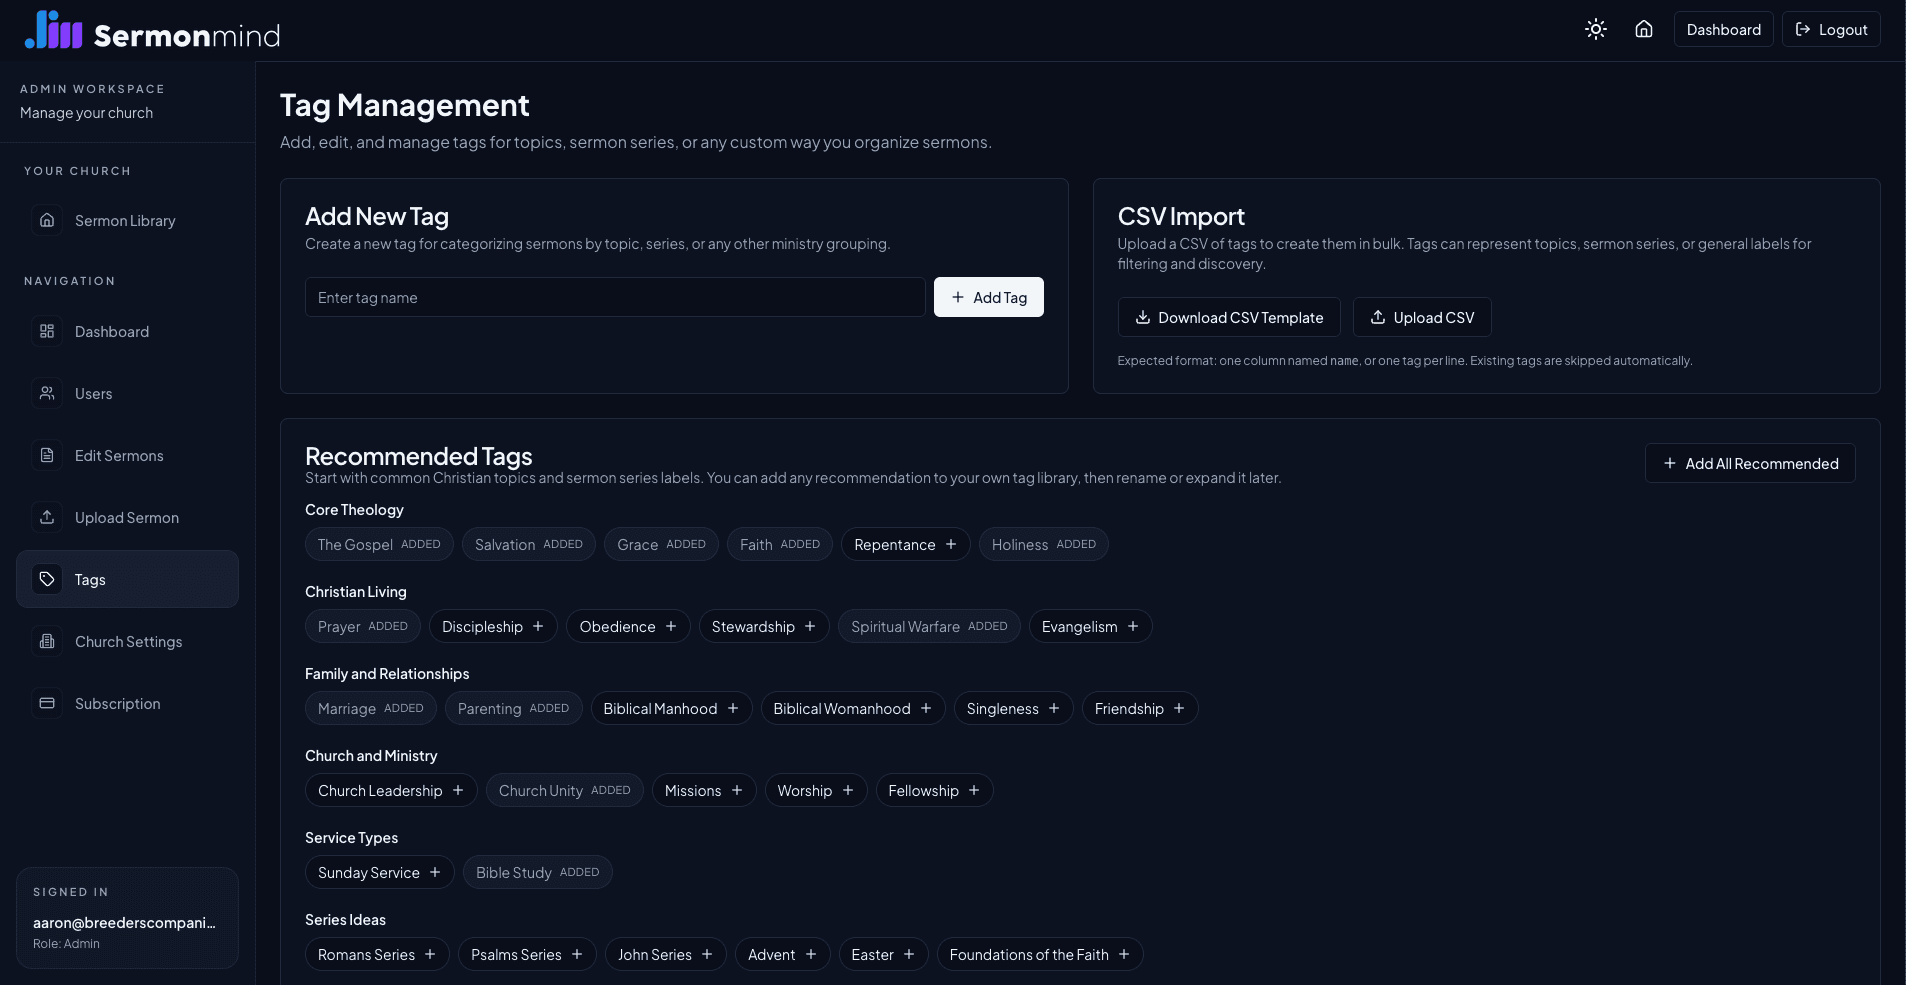The width and height of the screenshot is (1906, 985).
Task: Click the plus icon on Sunday Service
Action: click(x=435, y=872)
